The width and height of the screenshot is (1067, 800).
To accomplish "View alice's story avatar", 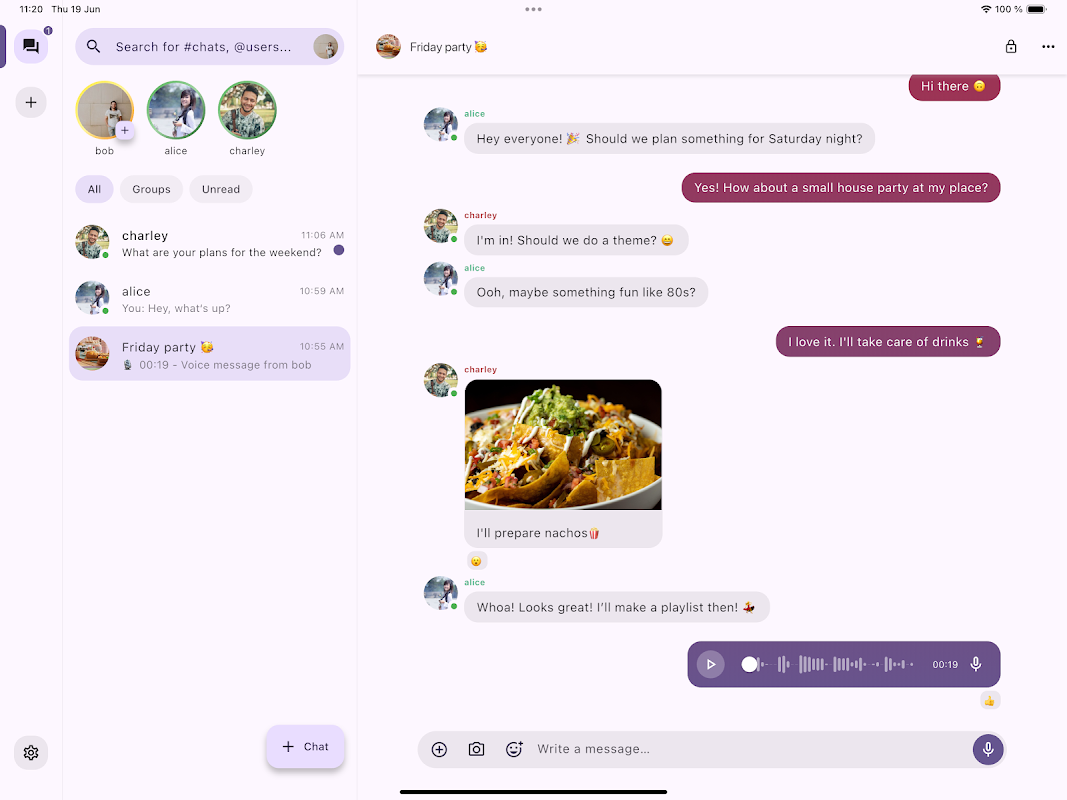I will tap(176, 110).
